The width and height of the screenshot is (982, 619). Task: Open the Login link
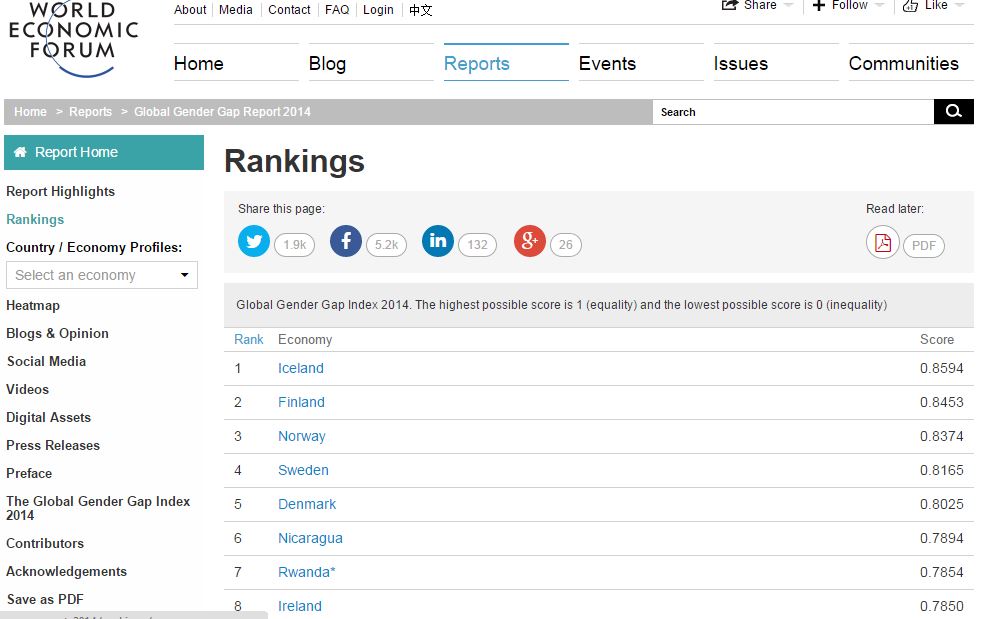378,9
